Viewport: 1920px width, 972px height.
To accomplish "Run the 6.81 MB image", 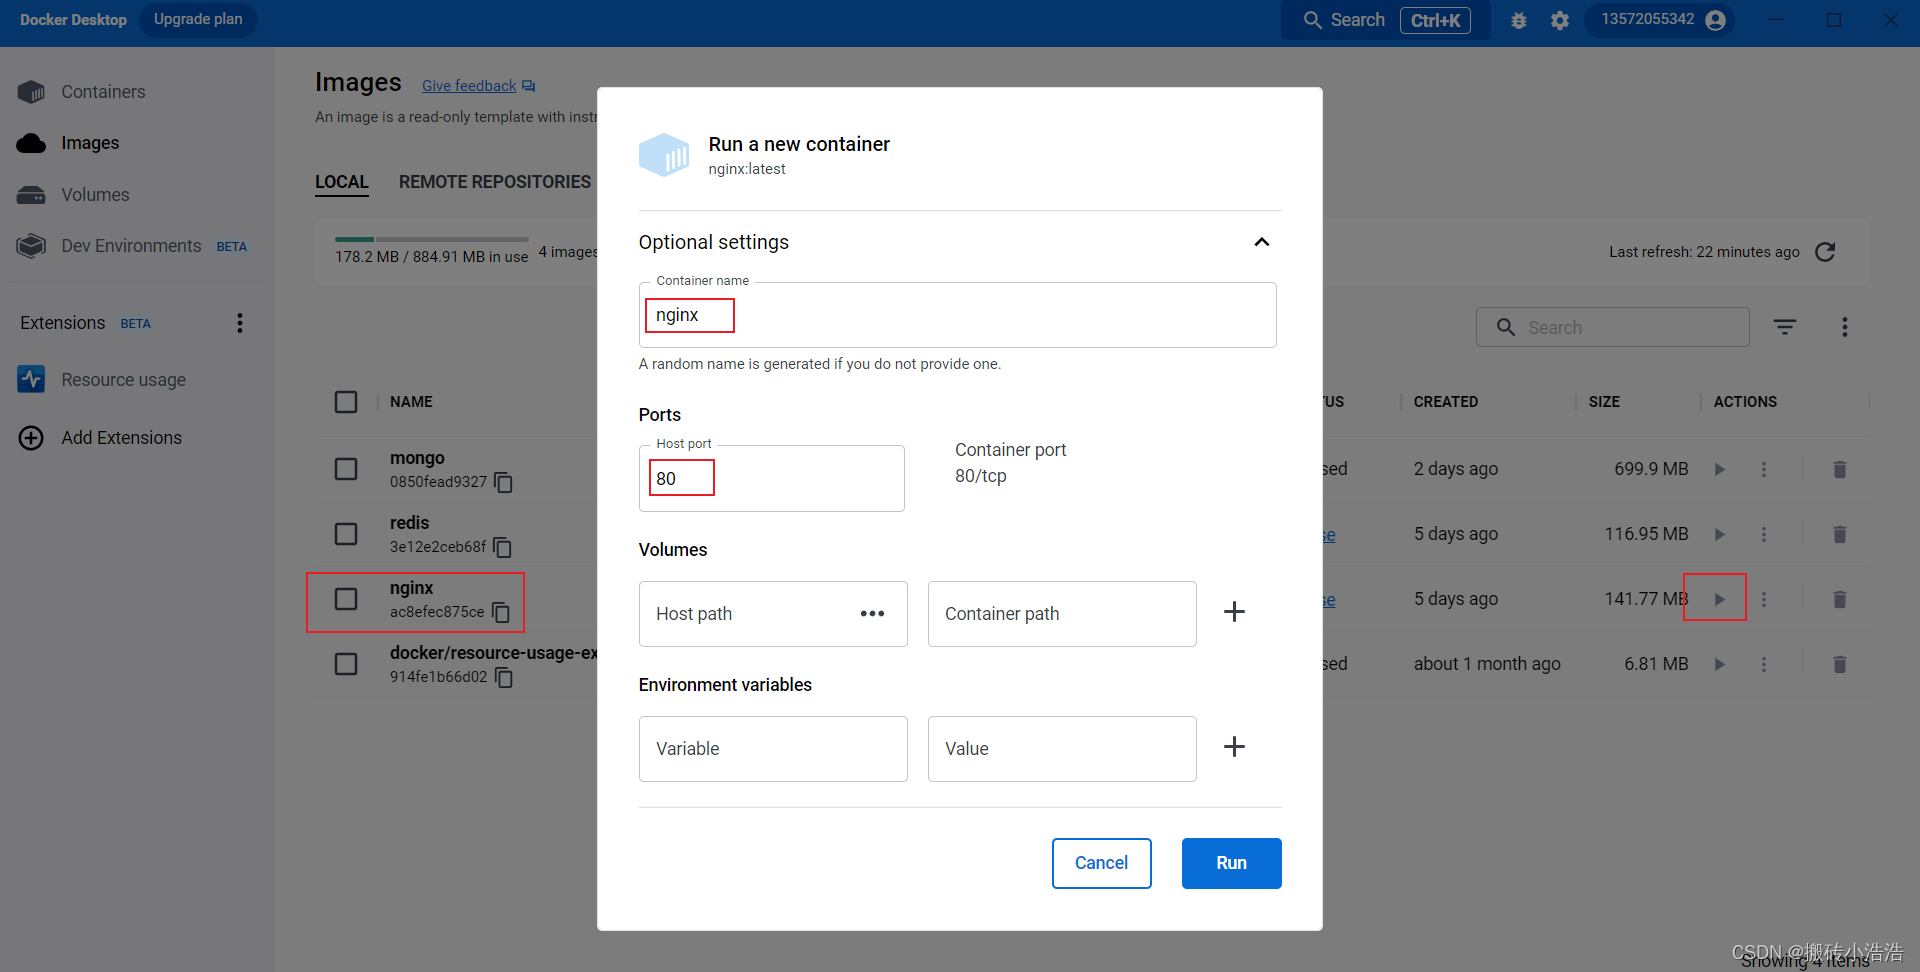I will [1720, 664].
